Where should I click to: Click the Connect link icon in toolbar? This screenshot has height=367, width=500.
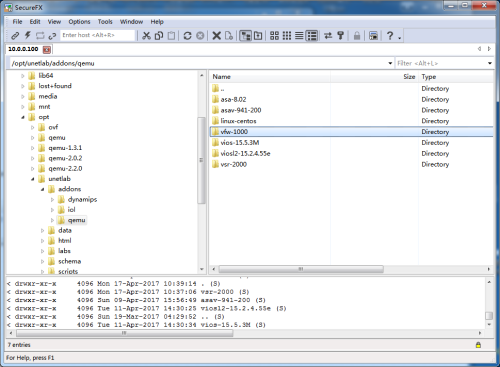click(15, 35)
